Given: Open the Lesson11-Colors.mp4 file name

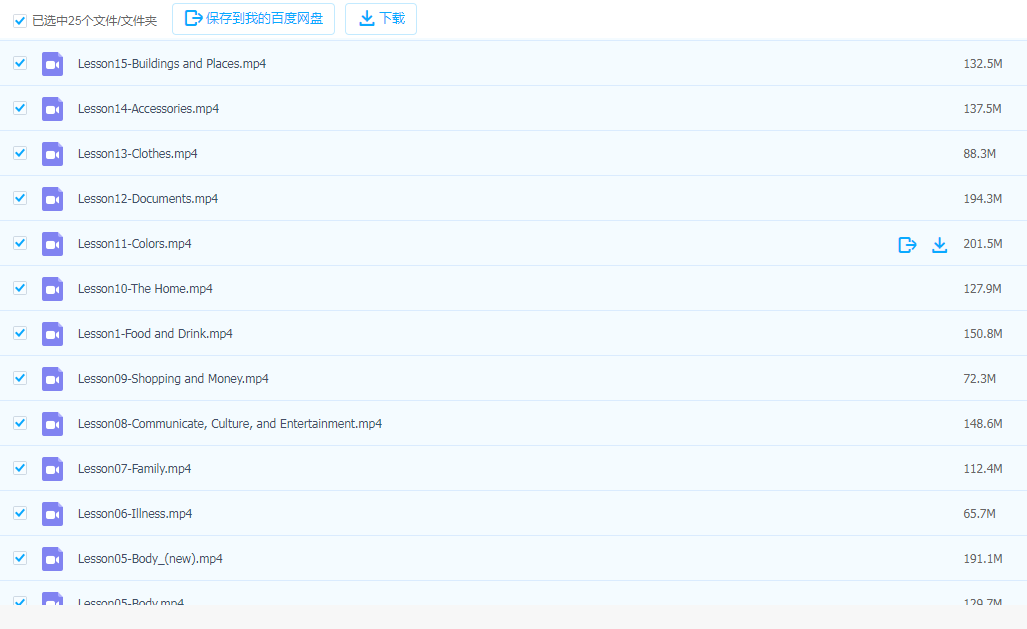Looking at the screenshot, I should [x=134, y=244].
